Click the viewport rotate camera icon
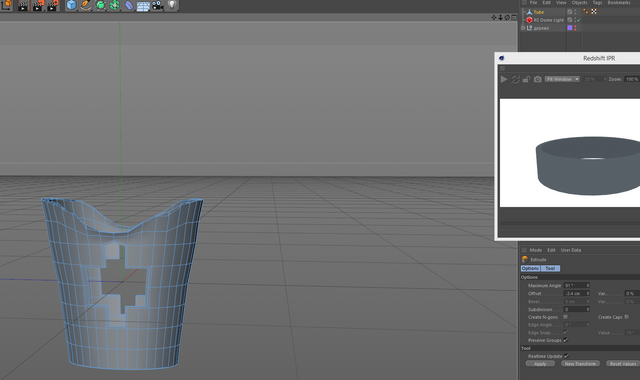 pyautogui.click(x=507, y=18)
